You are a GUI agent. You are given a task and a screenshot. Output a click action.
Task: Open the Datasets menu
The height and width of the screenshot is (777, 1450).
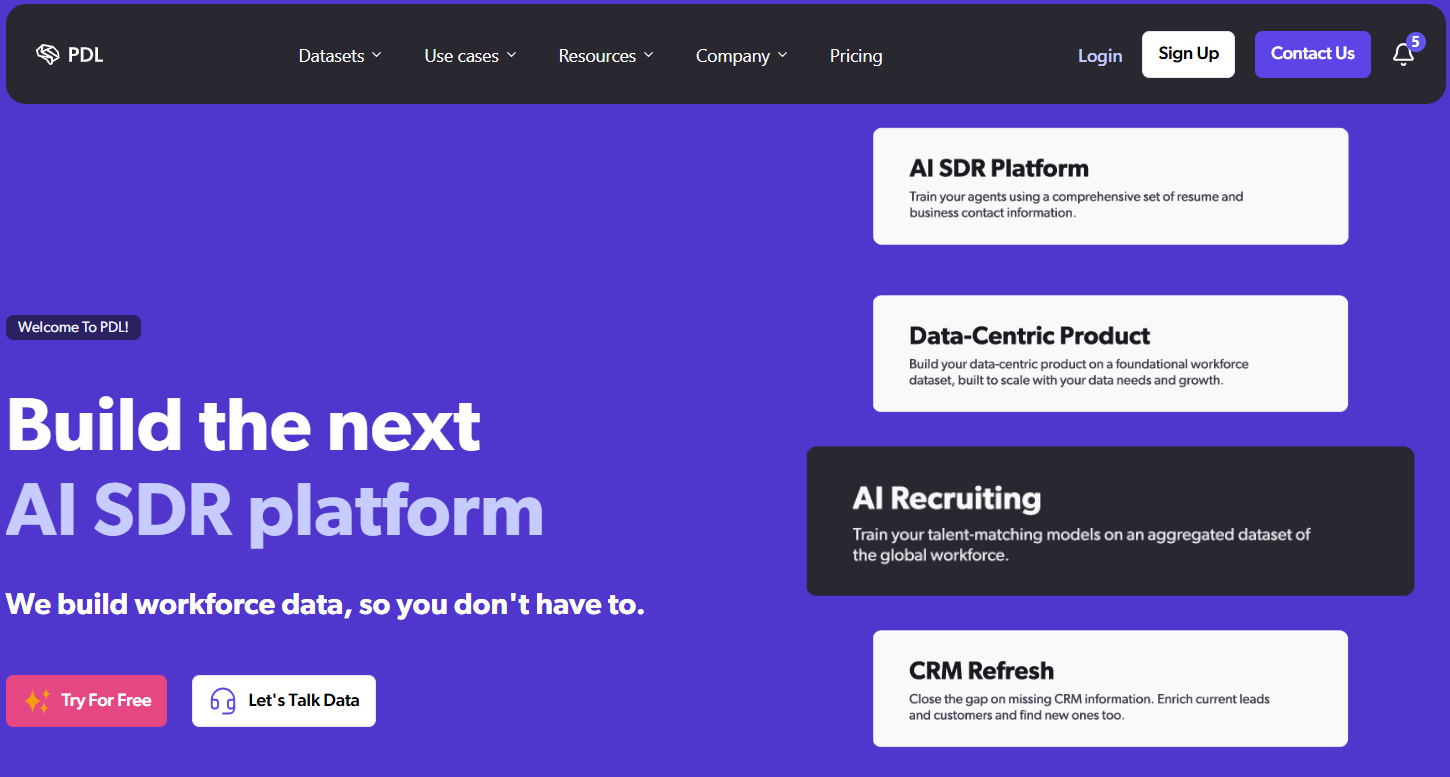pos(340,56)
